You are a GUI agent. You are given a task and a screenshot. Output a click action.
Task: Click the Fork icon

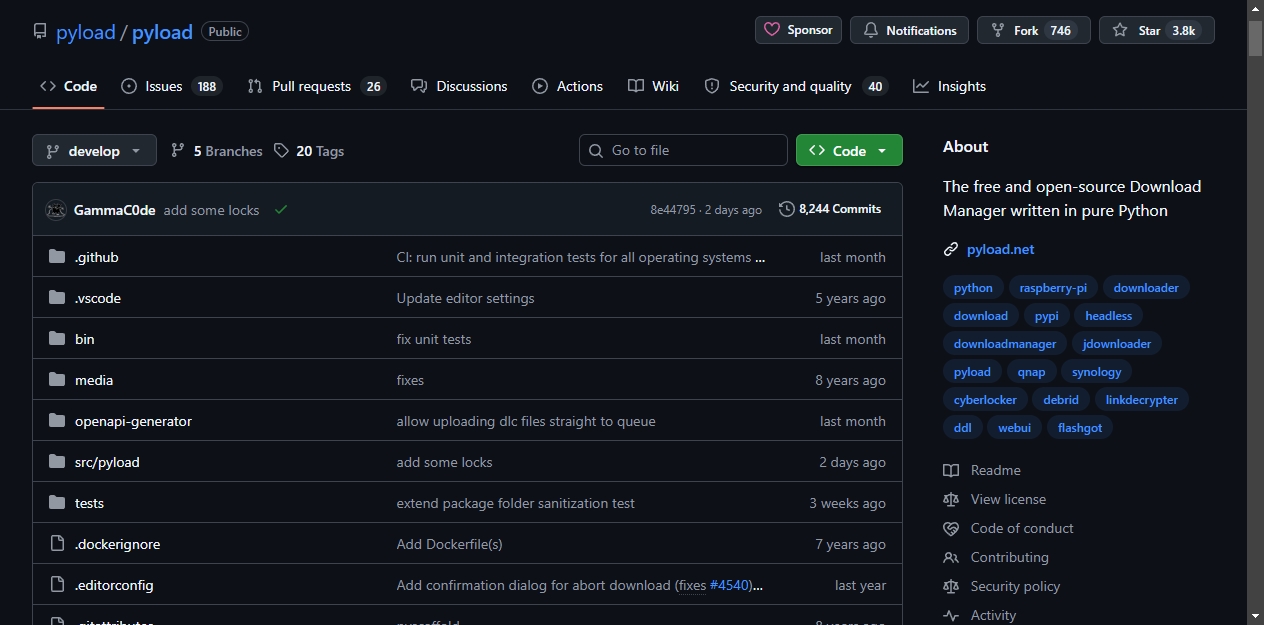pyautogui.click(x=997, y=30)
